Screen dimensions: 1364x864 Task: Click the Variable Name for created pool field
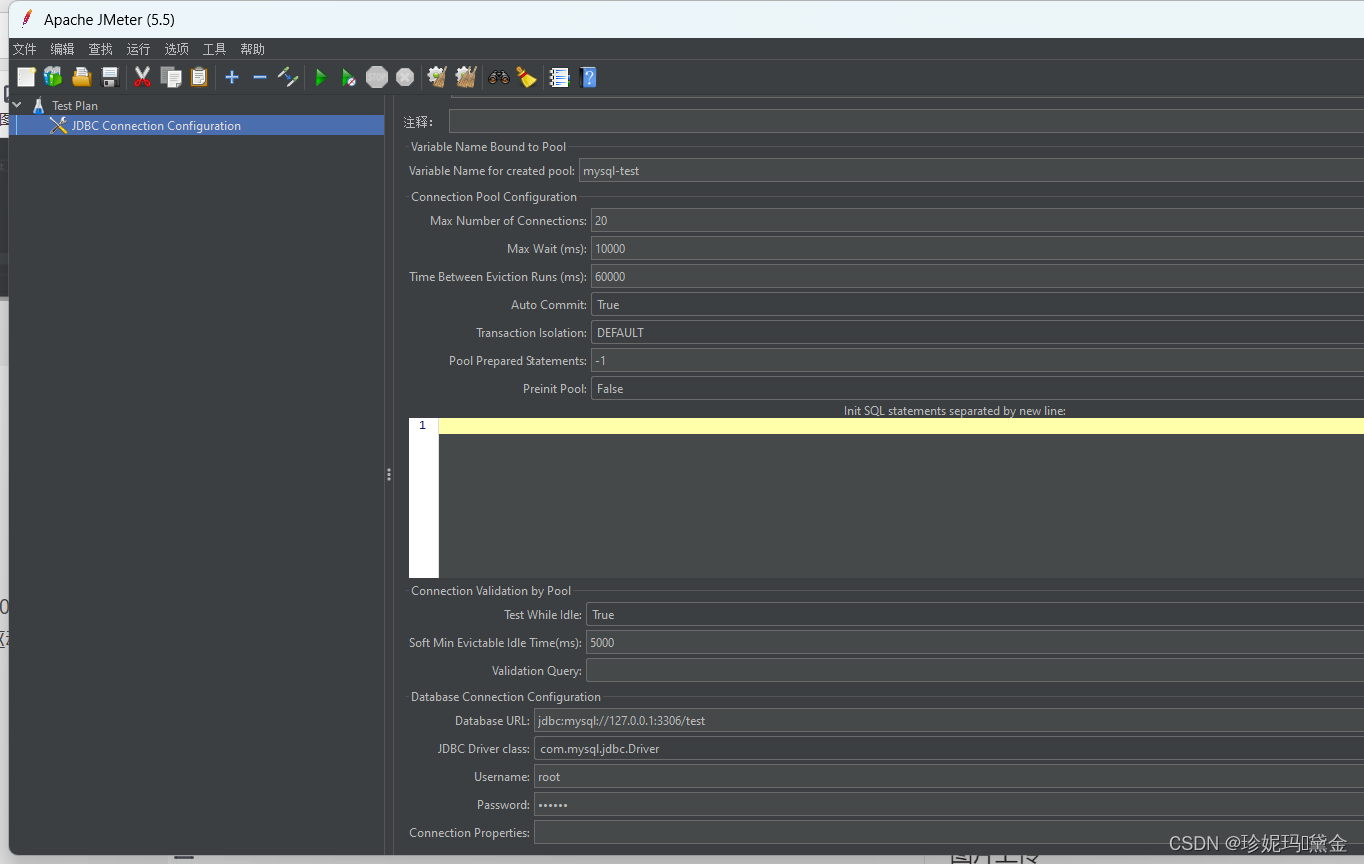(x=971, y=170)
